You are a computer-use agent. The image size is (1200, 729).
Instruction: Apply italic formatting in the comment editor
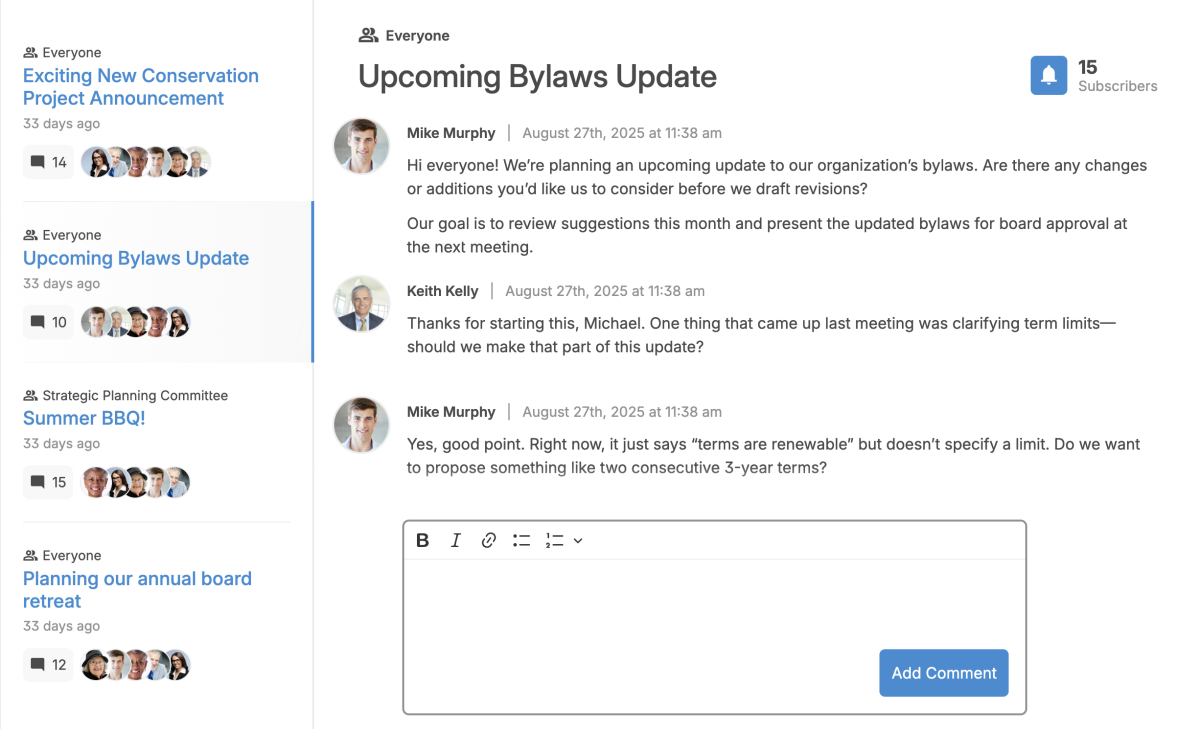(455, 540)
